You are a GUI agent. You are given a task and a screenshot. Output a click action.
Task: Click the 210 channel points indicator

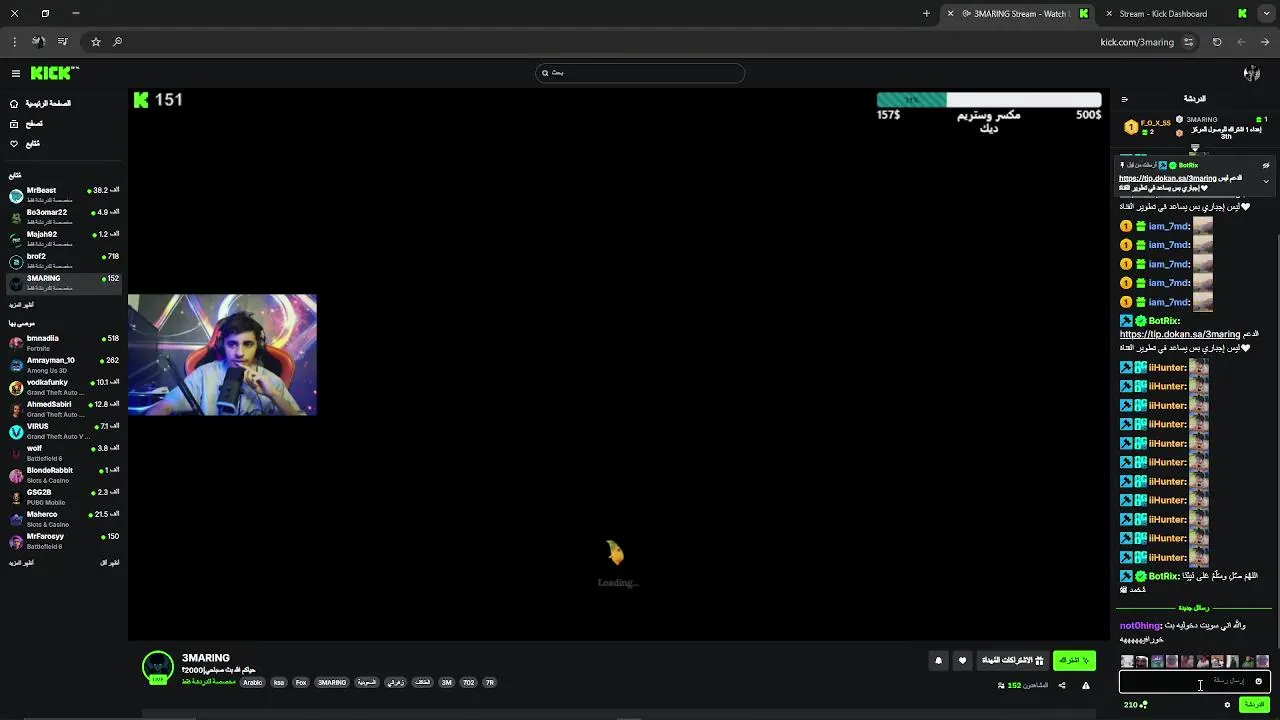pyautogui.click(x=1135, y=705)
